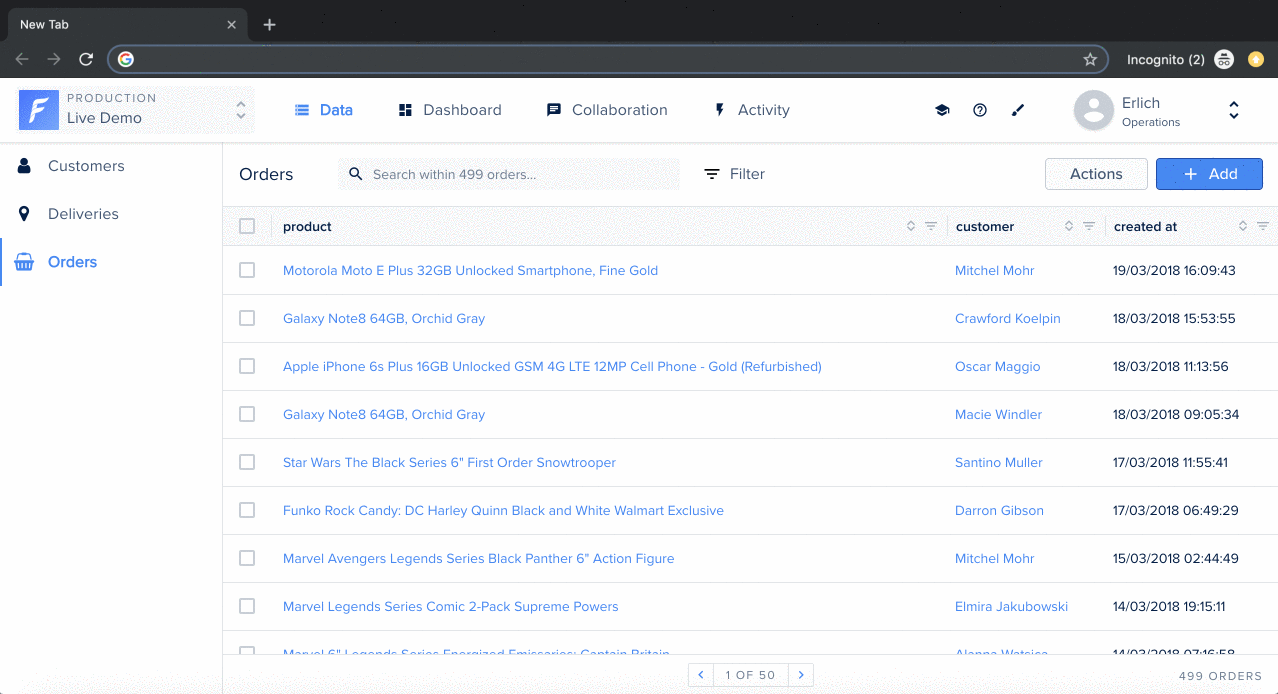Viewport: 1278px width, 694px height.
Task: Bookmark page with the star icon
Action: coord(1090,59)
